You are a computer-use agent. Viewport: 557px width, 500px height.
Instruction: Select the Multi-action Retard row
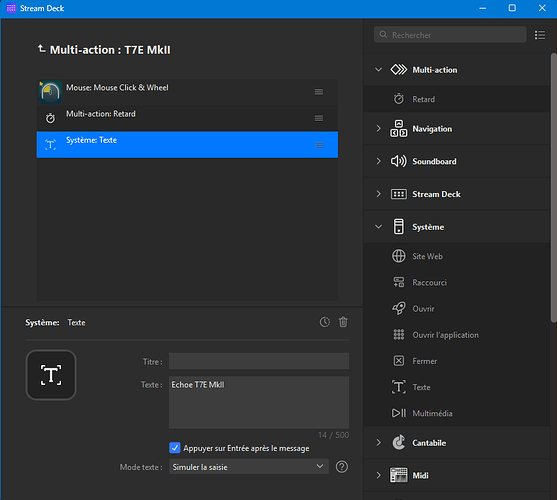click(187, 118)
